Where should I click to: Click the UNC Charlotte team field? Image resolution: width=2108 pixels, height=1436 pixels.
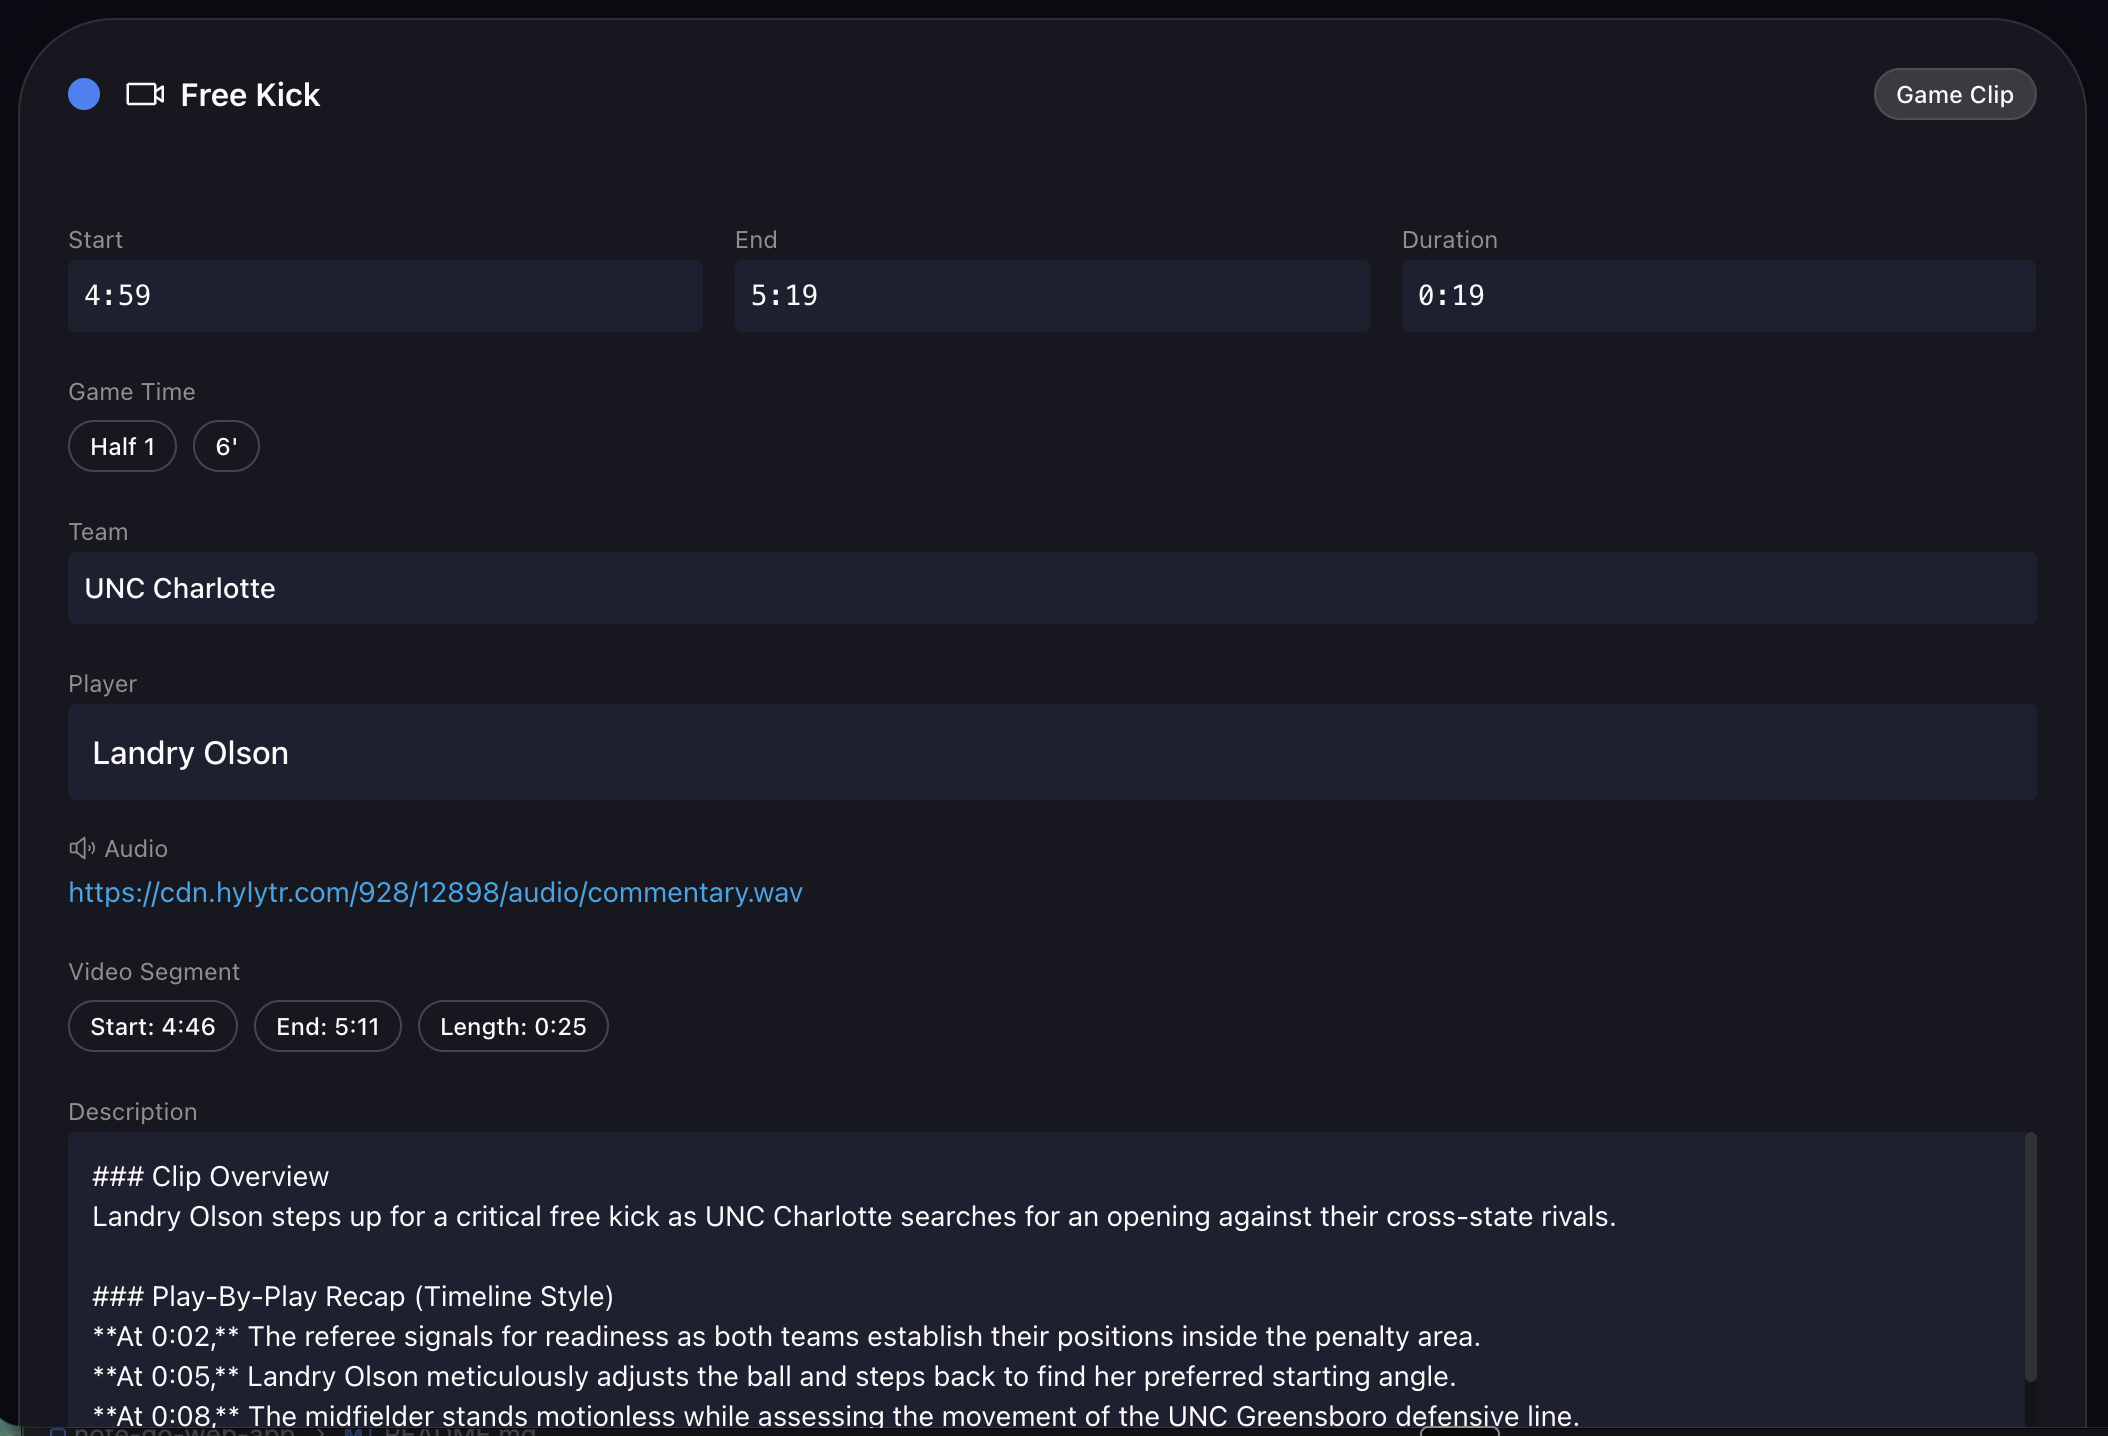point(1051,589)
